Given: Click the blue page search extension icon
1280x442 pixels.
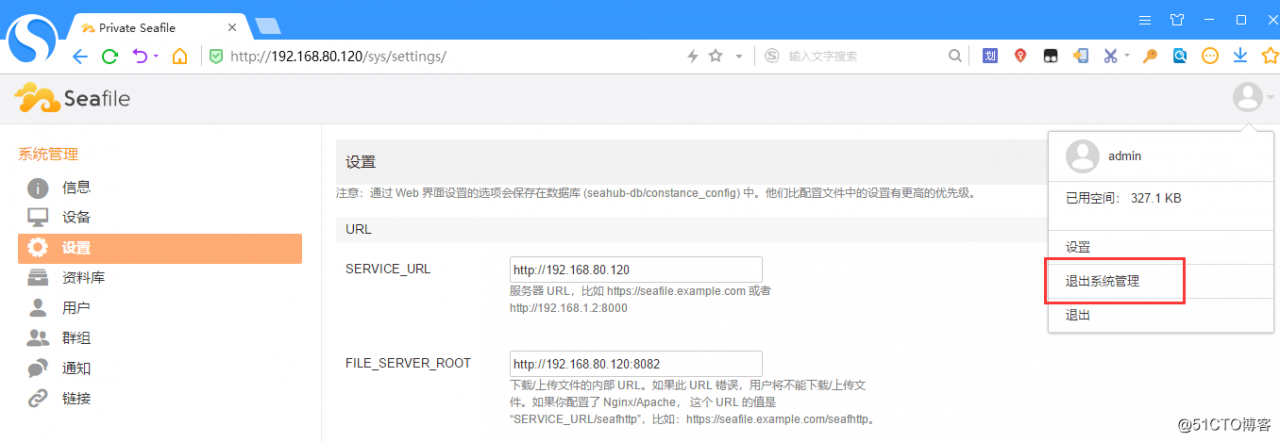Looking at the screenshot, I should (1180, 56).
